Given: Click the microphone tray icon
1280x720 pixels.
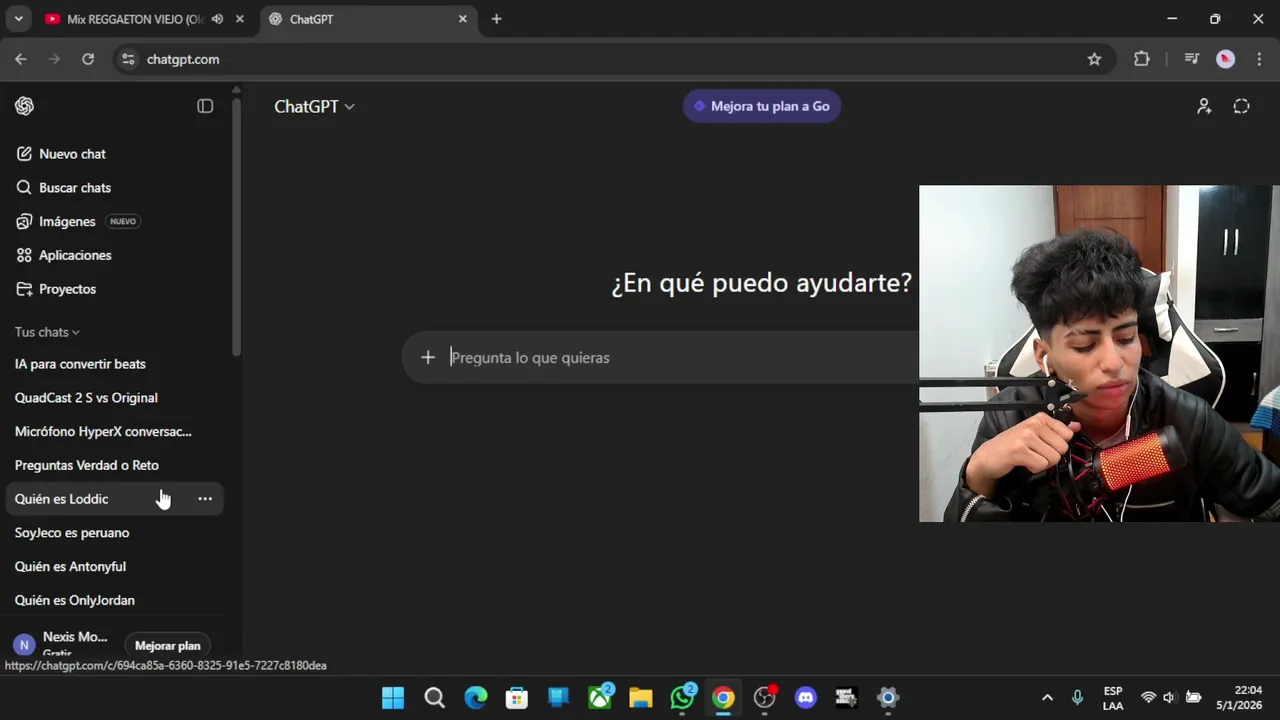Looking at the screenshot, I should click(1078, 698).
